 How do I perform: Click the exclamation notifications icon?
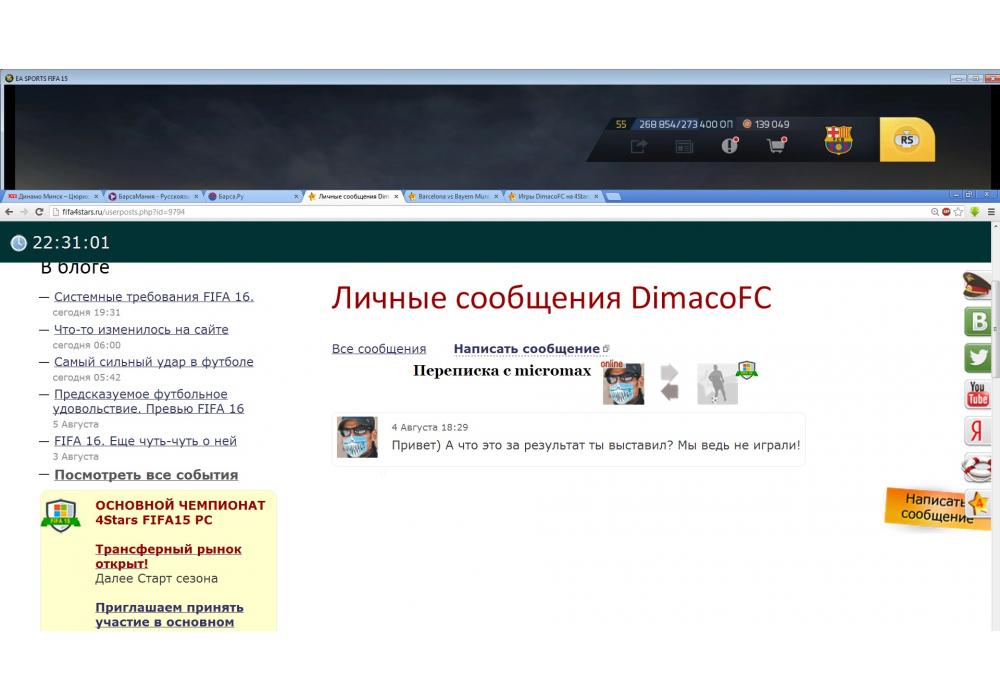click(730, 146)
